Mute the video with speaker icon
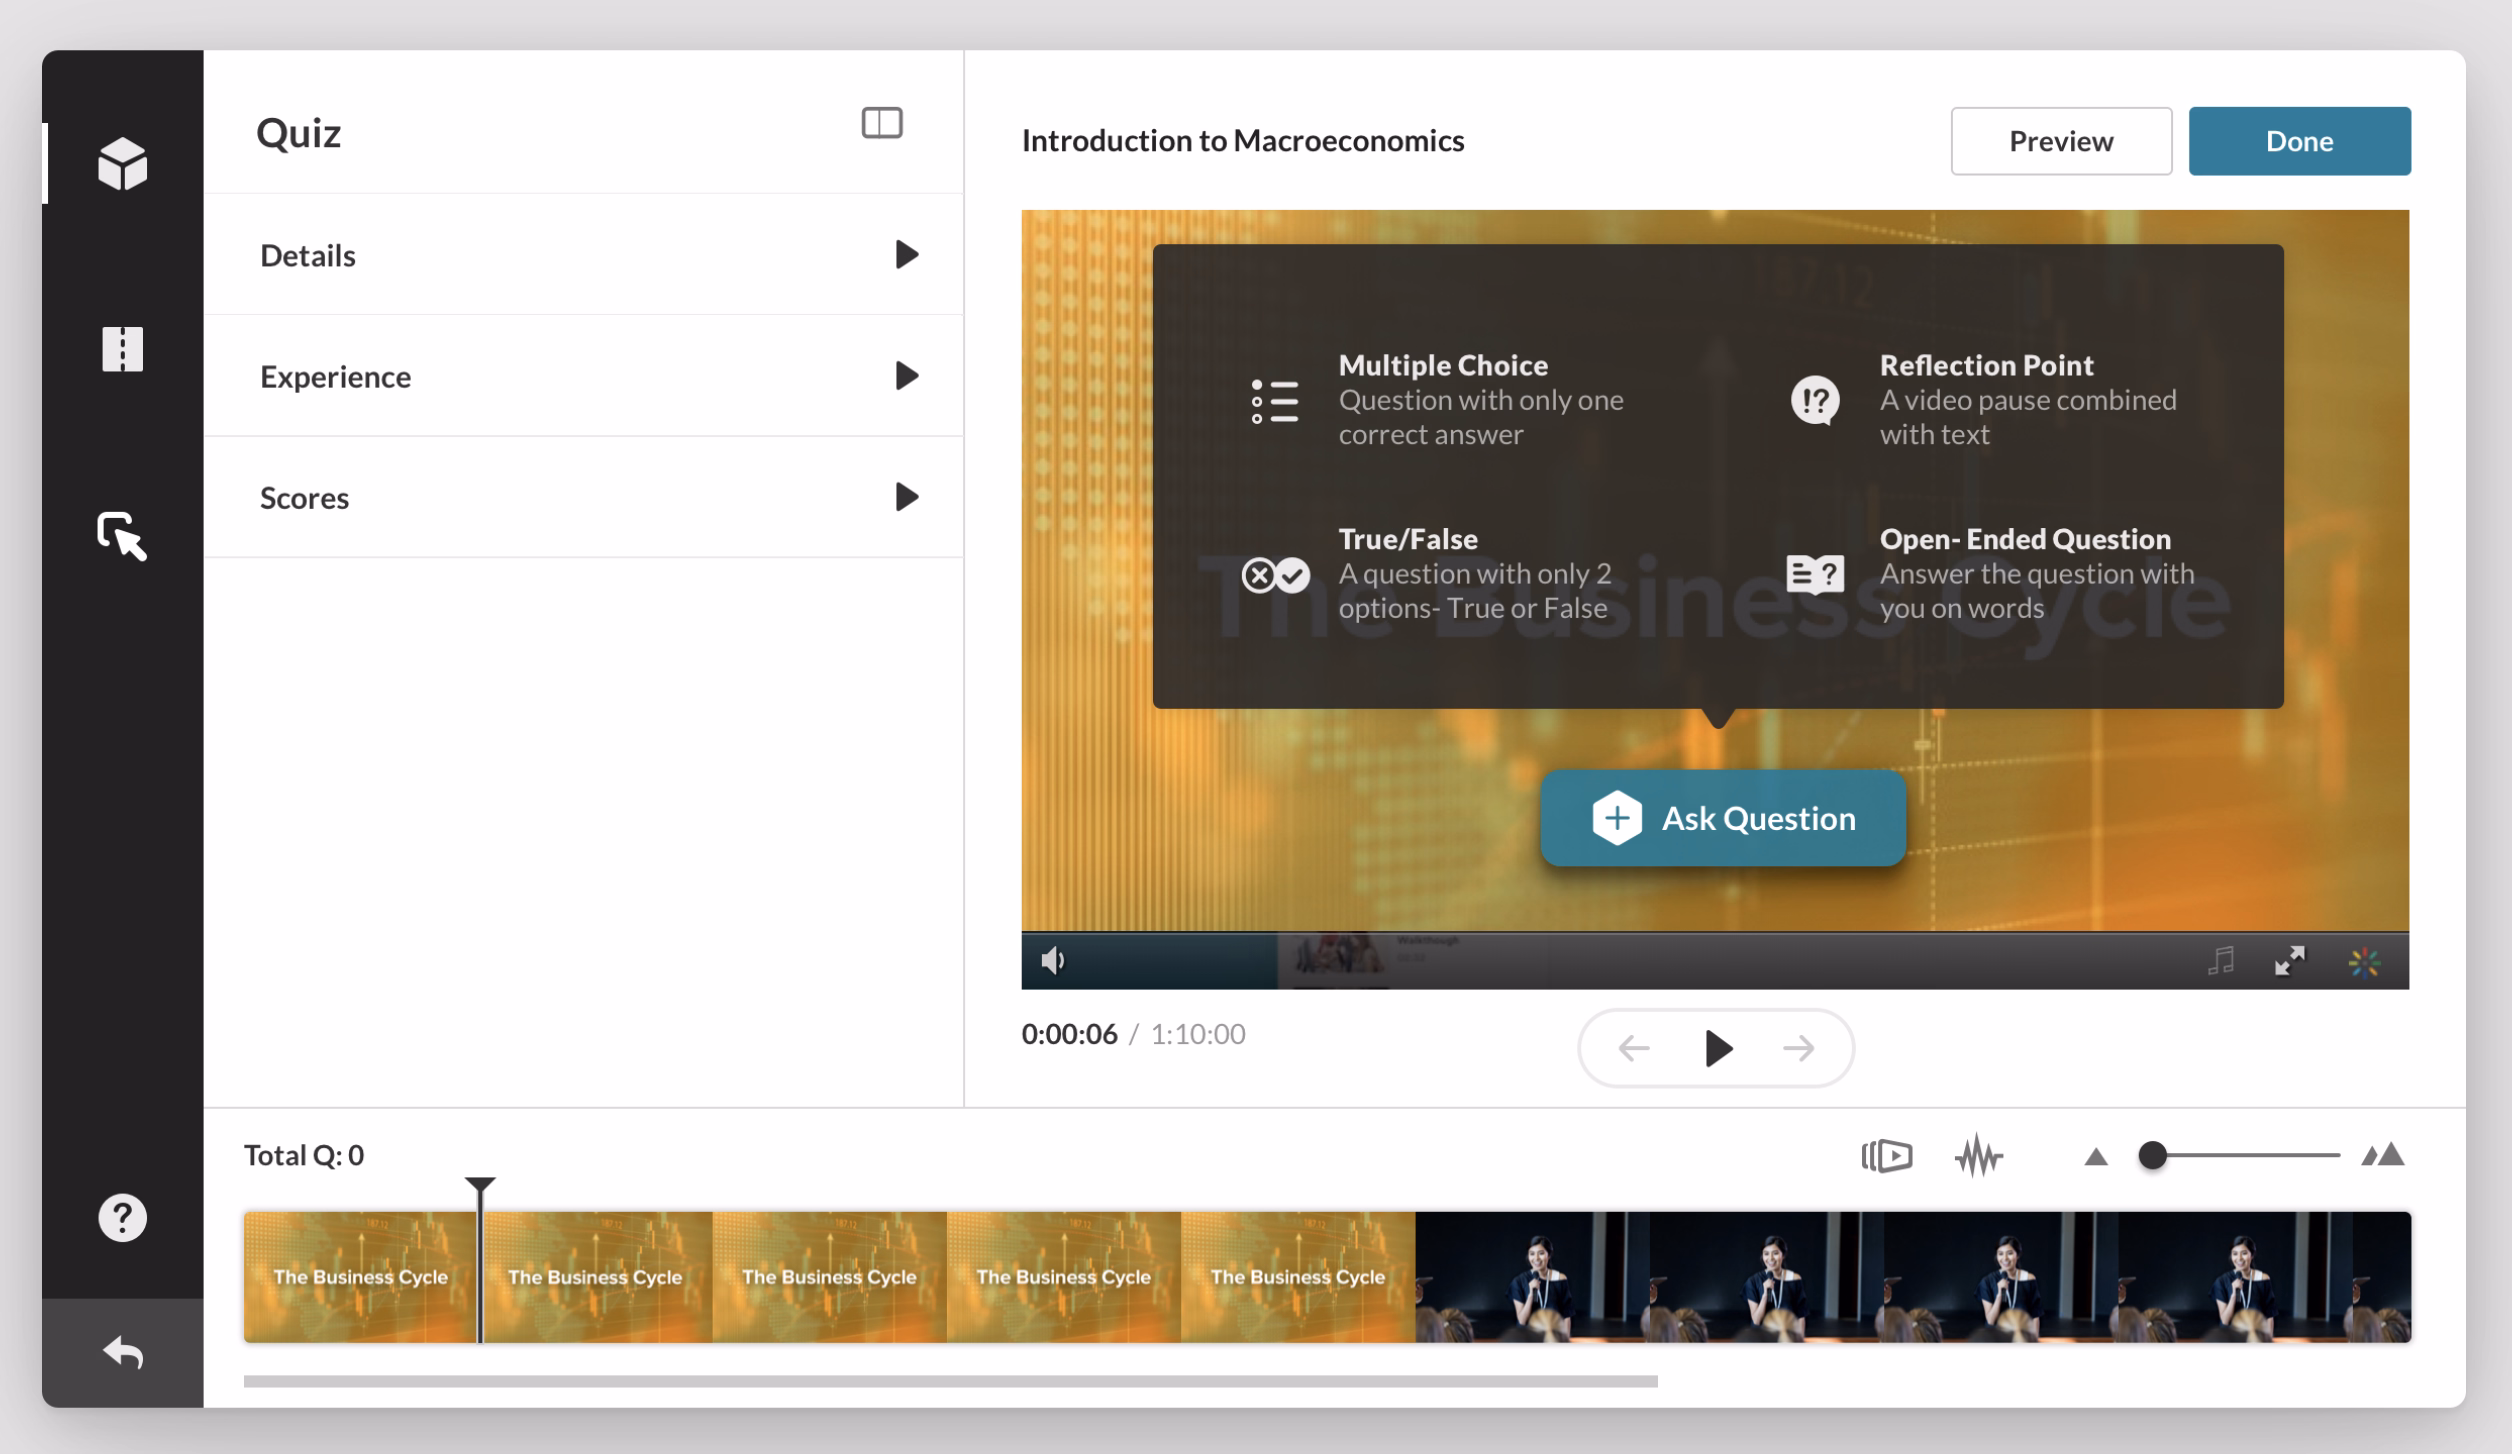 tap(1053, 961)
